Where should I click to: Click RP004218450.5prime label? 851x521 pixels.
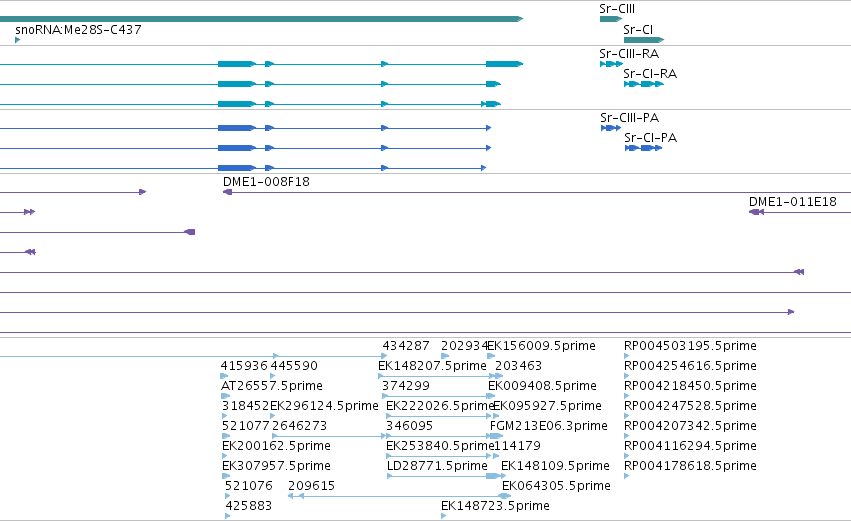click(690, 386)
